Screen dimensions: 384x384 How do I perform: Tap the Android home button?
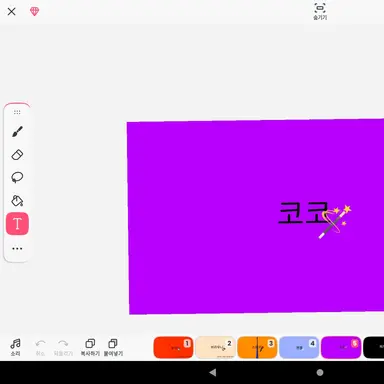[320, 372]
